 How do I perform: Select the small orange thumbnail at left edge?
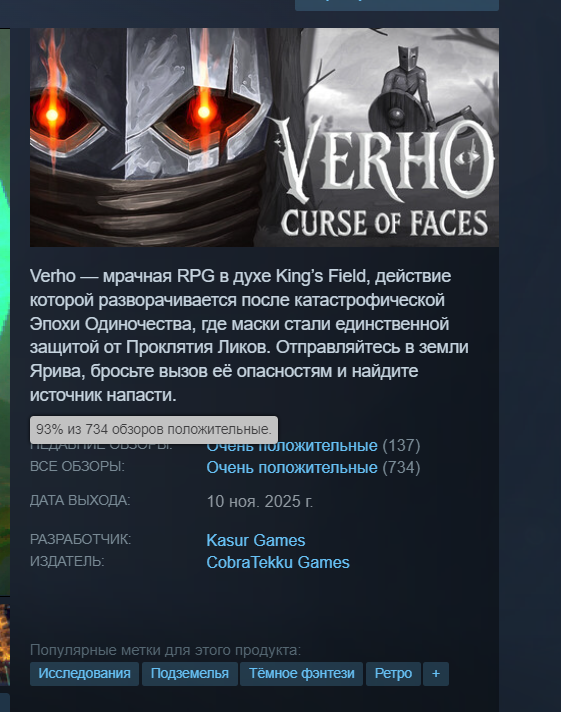pos(5,645)
